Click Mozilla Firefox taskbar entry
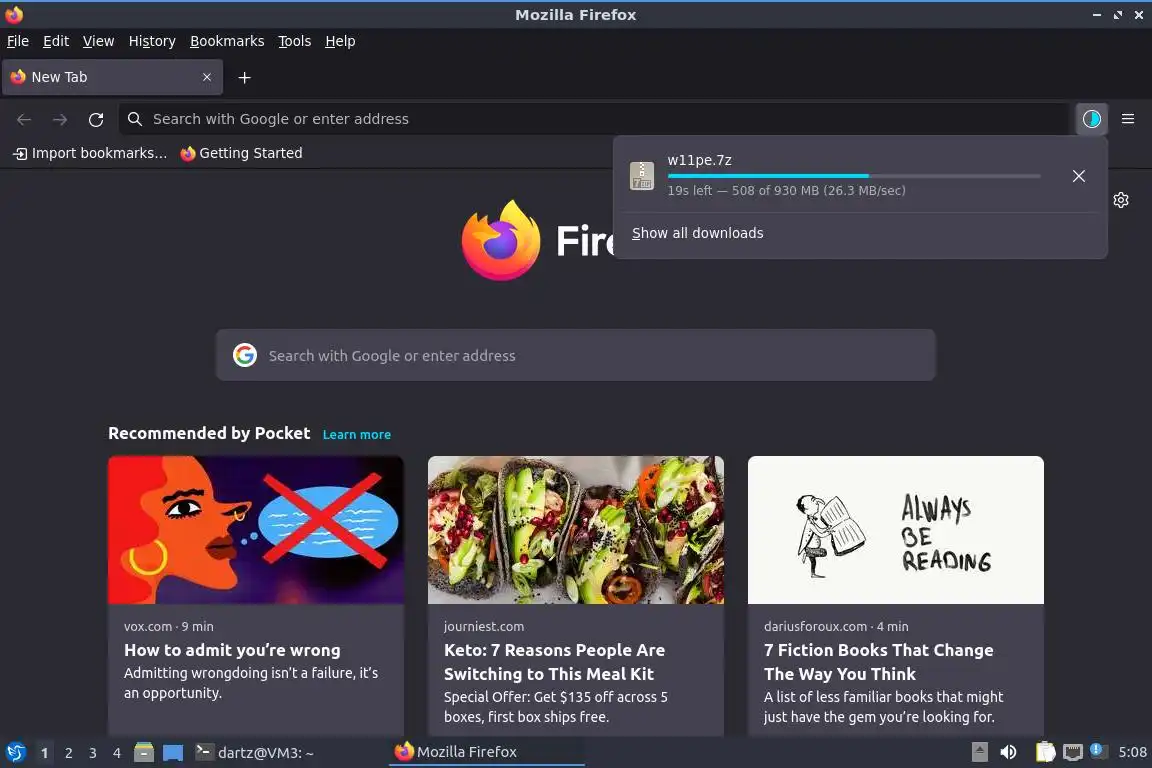 click(x=486, y=752)
